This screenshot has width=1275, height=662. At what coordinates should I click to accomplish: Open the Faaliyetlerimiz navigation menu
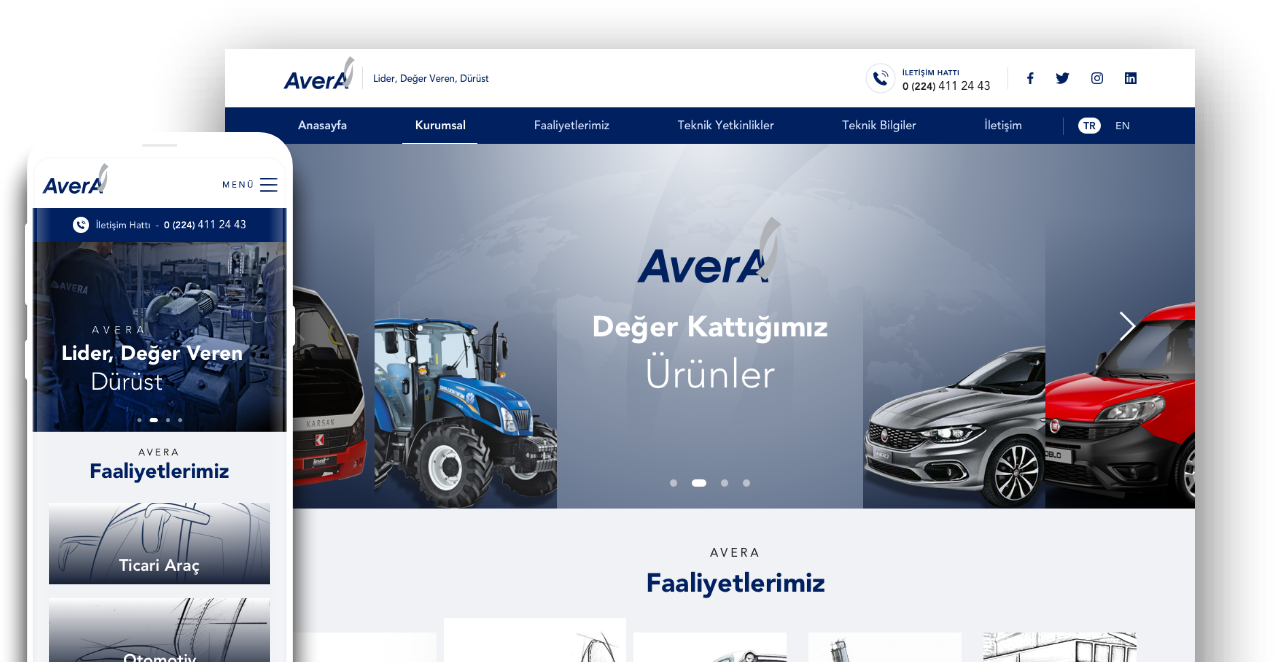[x=571, y=126]
